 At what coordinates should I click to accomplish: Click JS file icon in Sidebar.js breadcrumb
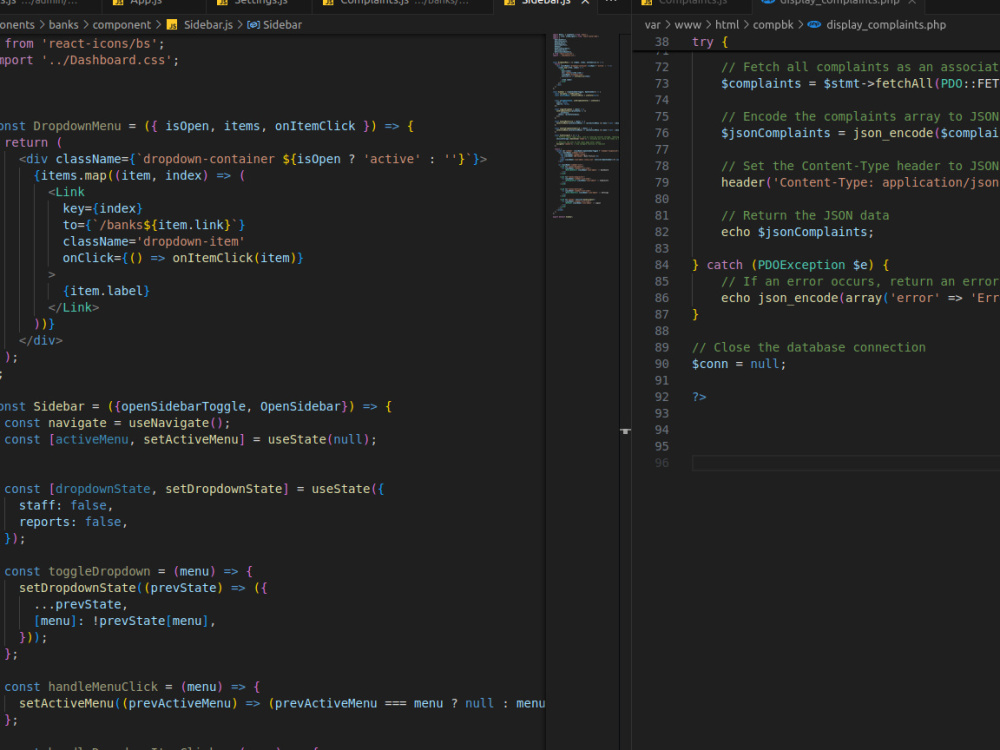[172, 25]
